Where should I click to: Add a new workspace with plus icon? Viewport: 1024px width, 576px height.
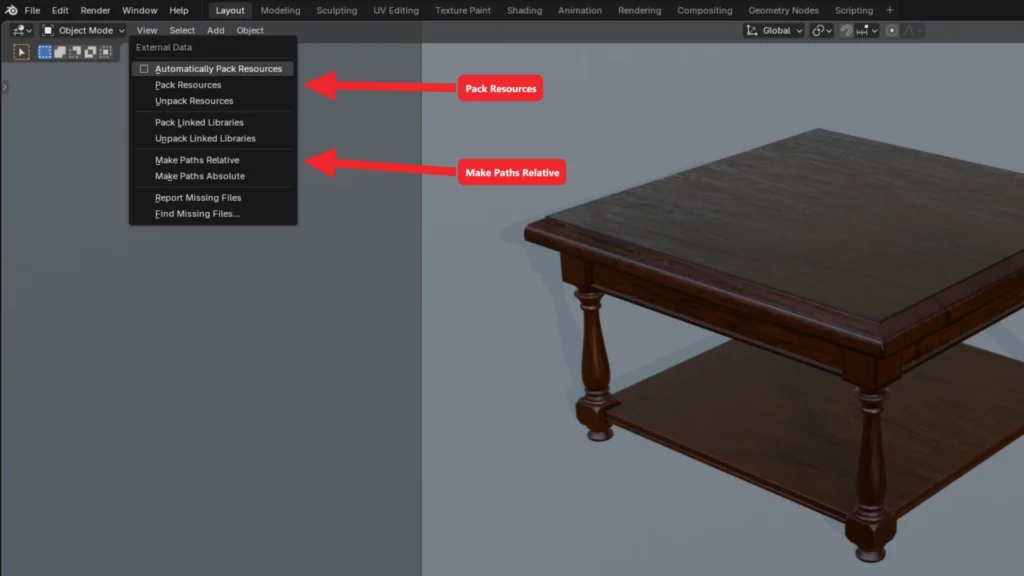click(889, 10)
